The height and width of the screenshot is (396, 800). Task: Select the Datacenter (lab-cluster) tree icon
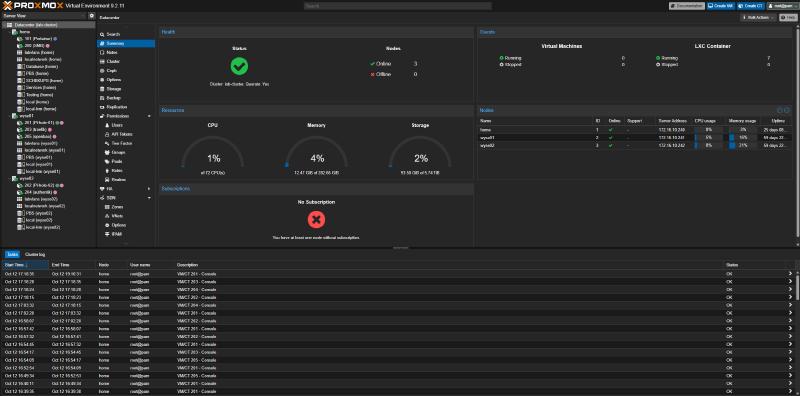point(10,24)
